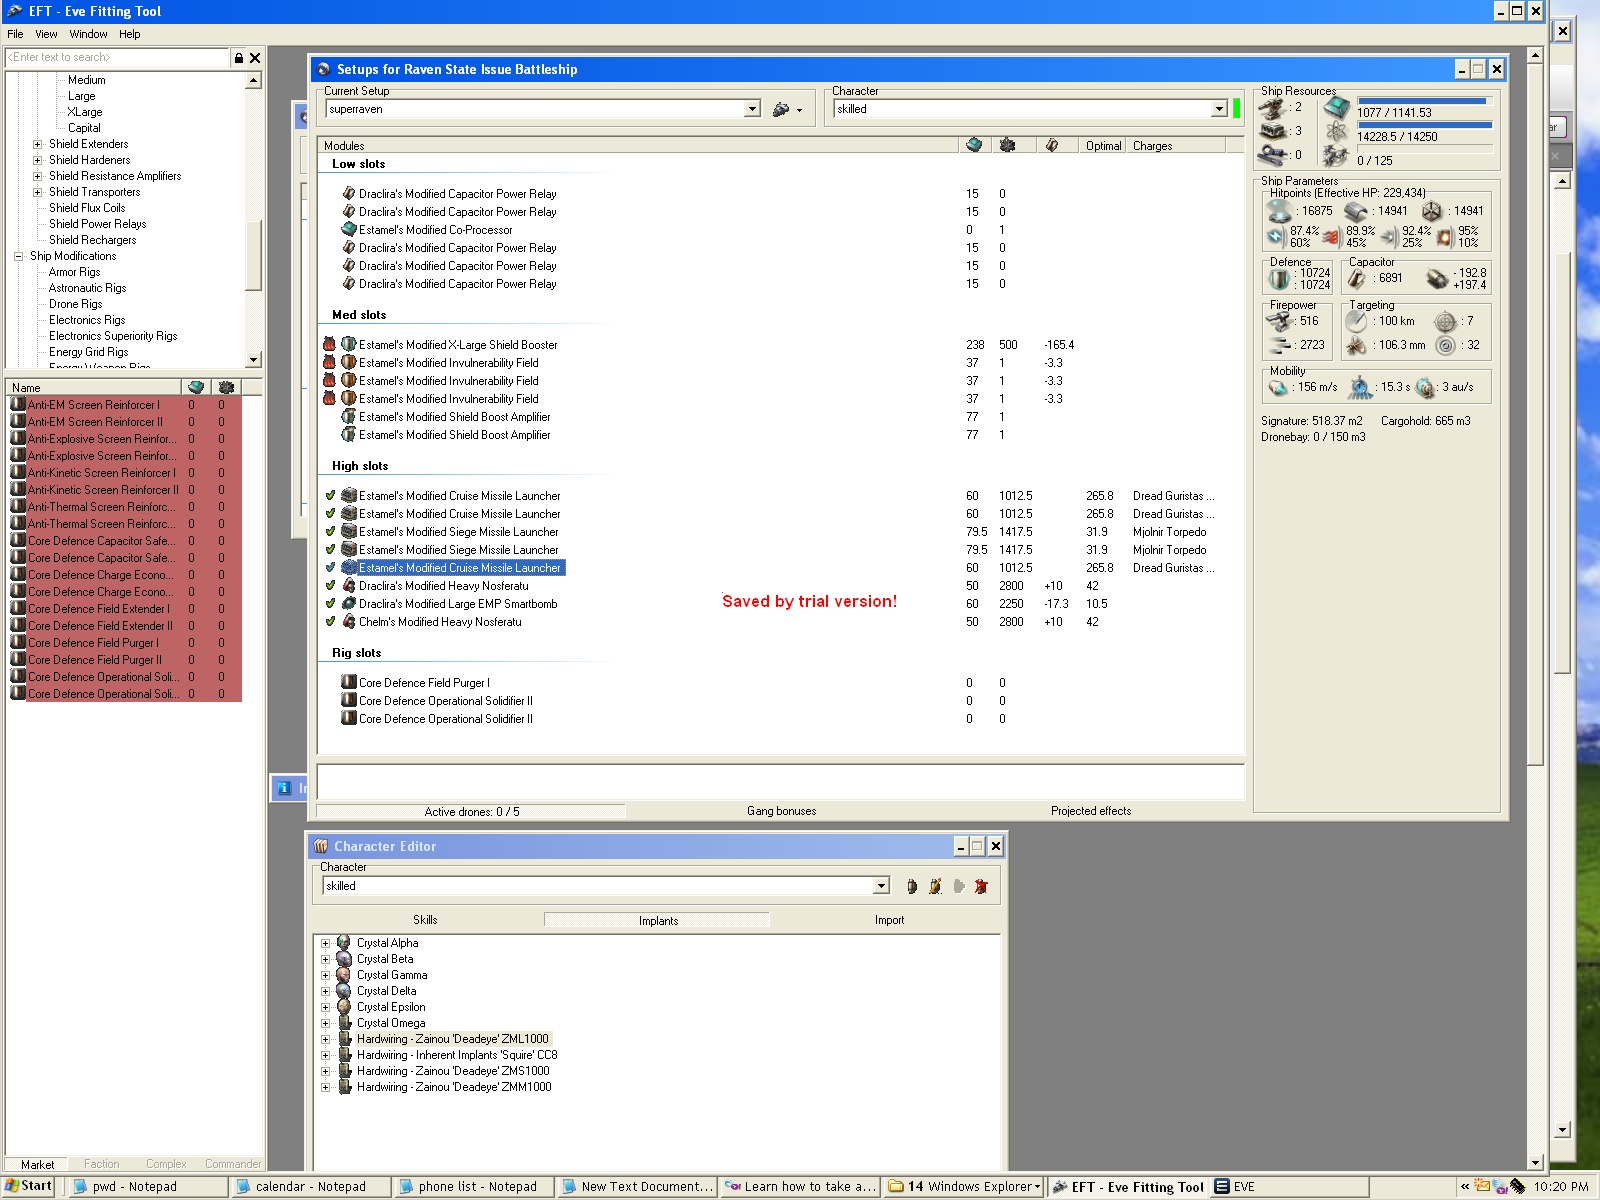Click the turret hardpoints icon in Ship Resources
Image resolution: width=1600 pixels, height=1200 pixels.
click(1271, 107)
